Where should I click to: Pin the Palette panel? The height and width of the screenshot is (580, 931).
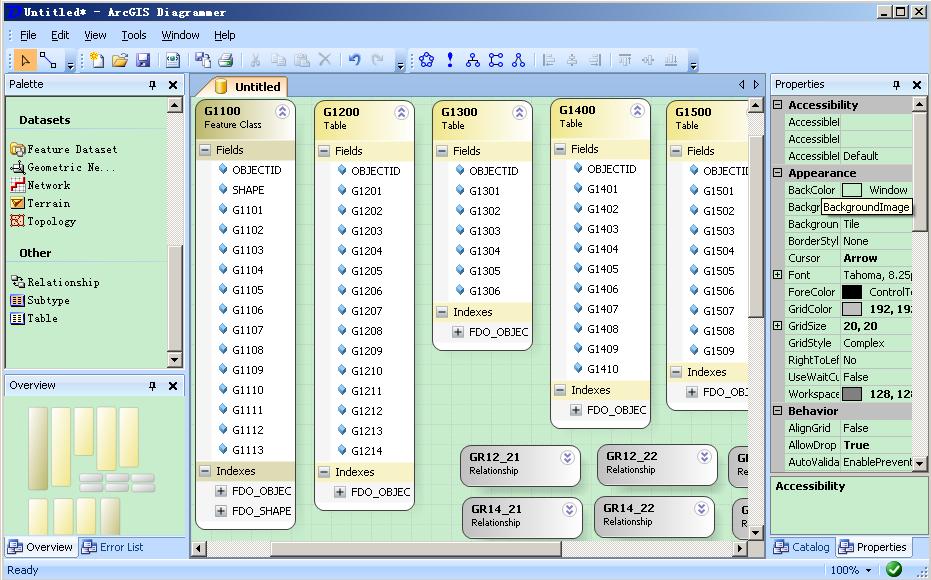[x=153, y=85]
